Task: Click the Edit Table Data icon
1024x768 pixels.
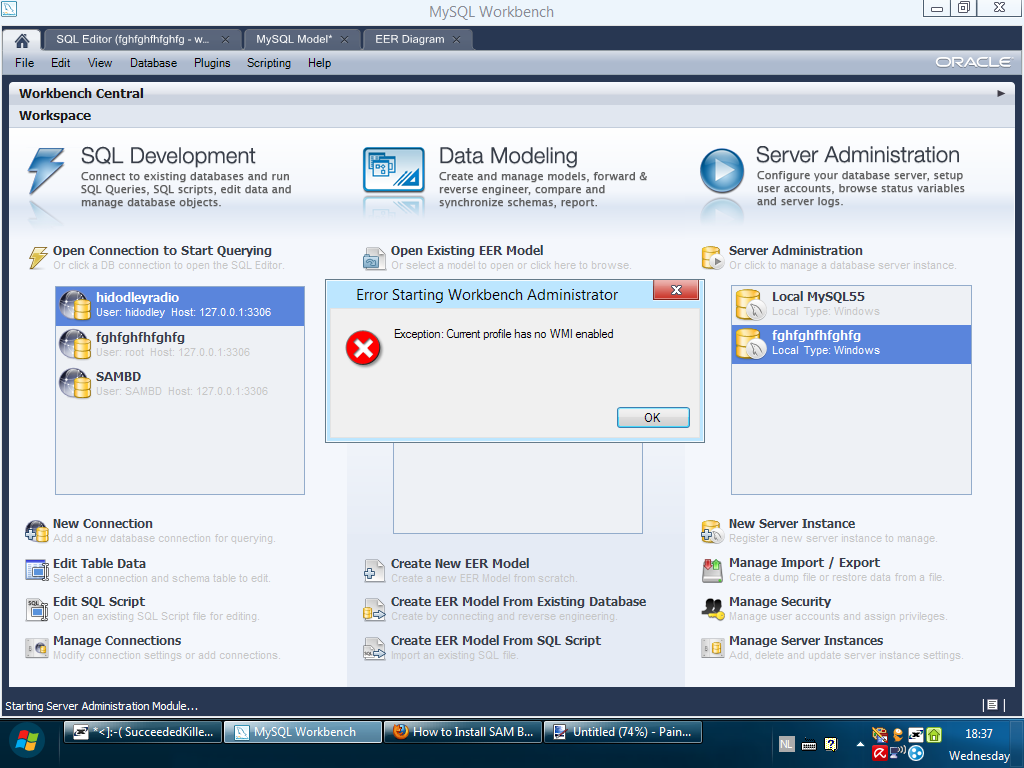Action: (37, 570)
